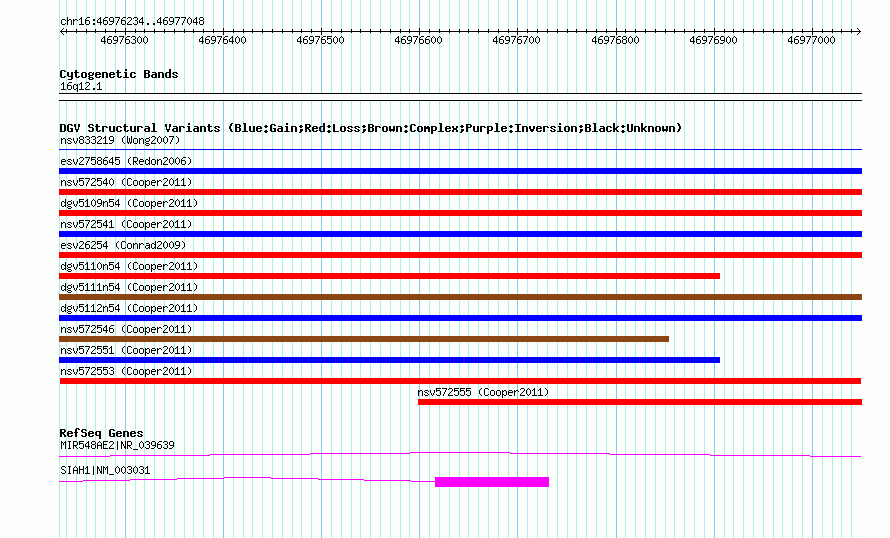Viewport: 890px width, 538px height.
Task: Click the ruler's left end arrow
Action: click(x=62, y=32)
